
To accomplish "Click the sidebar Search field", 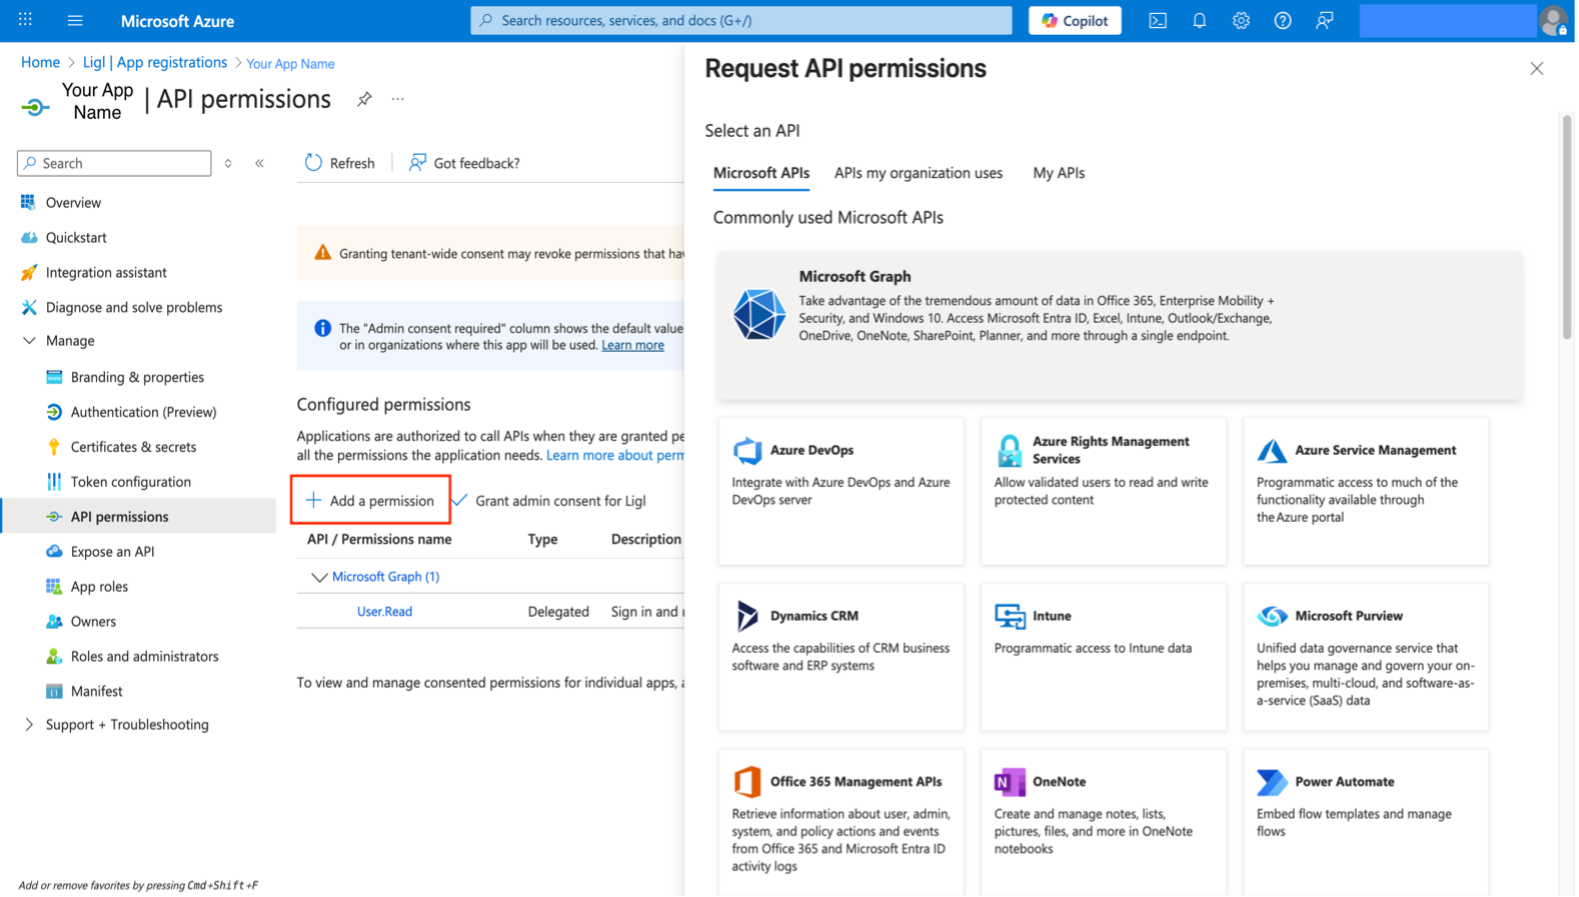I will click(x=114, y=163).
